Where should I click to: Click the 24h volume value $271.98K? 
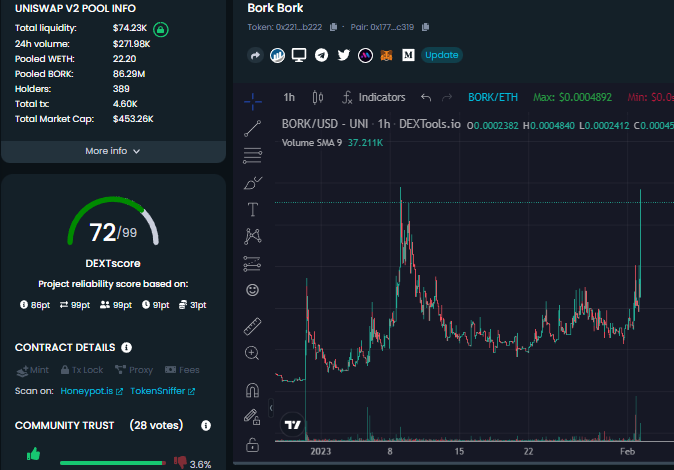pos(132,44)
